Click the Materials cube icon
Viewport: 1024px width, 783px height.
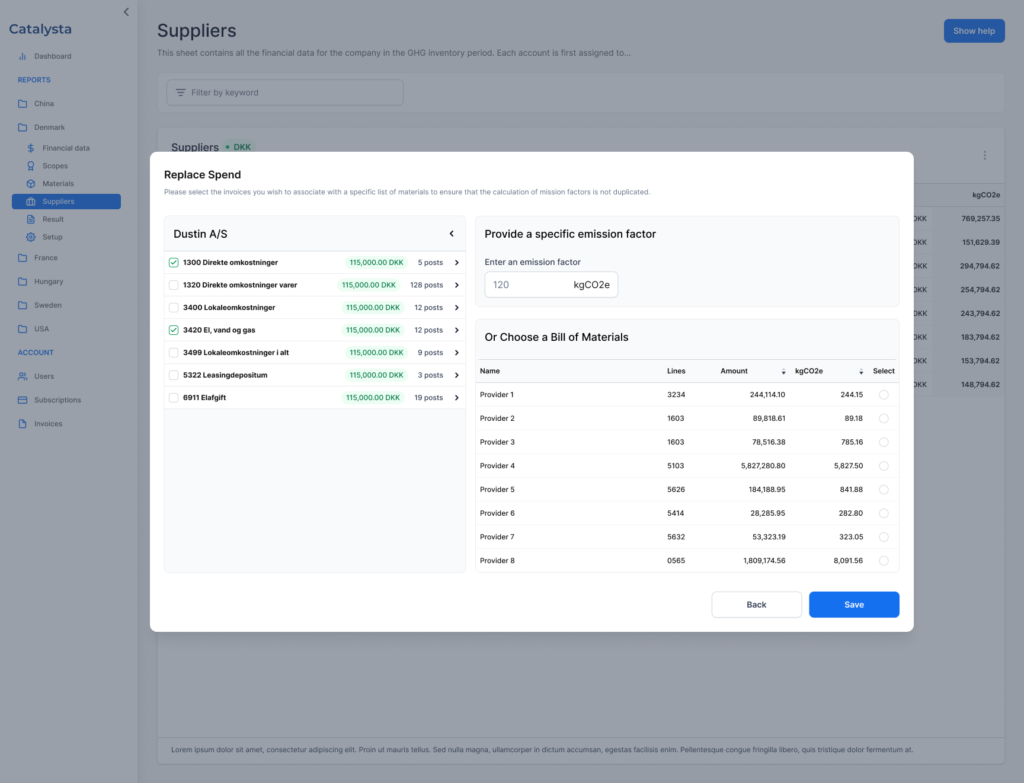tap(31, 184)
